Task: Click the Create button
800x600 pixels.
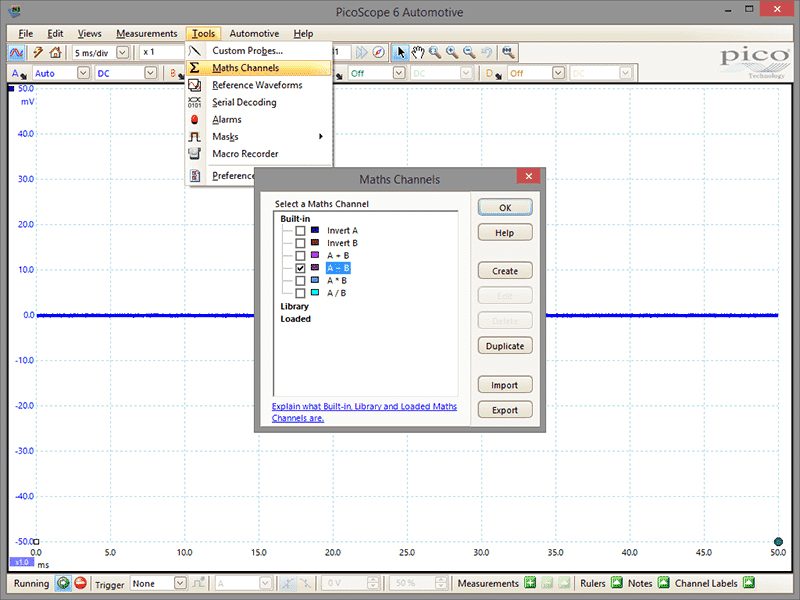Action: coord(505,271)
